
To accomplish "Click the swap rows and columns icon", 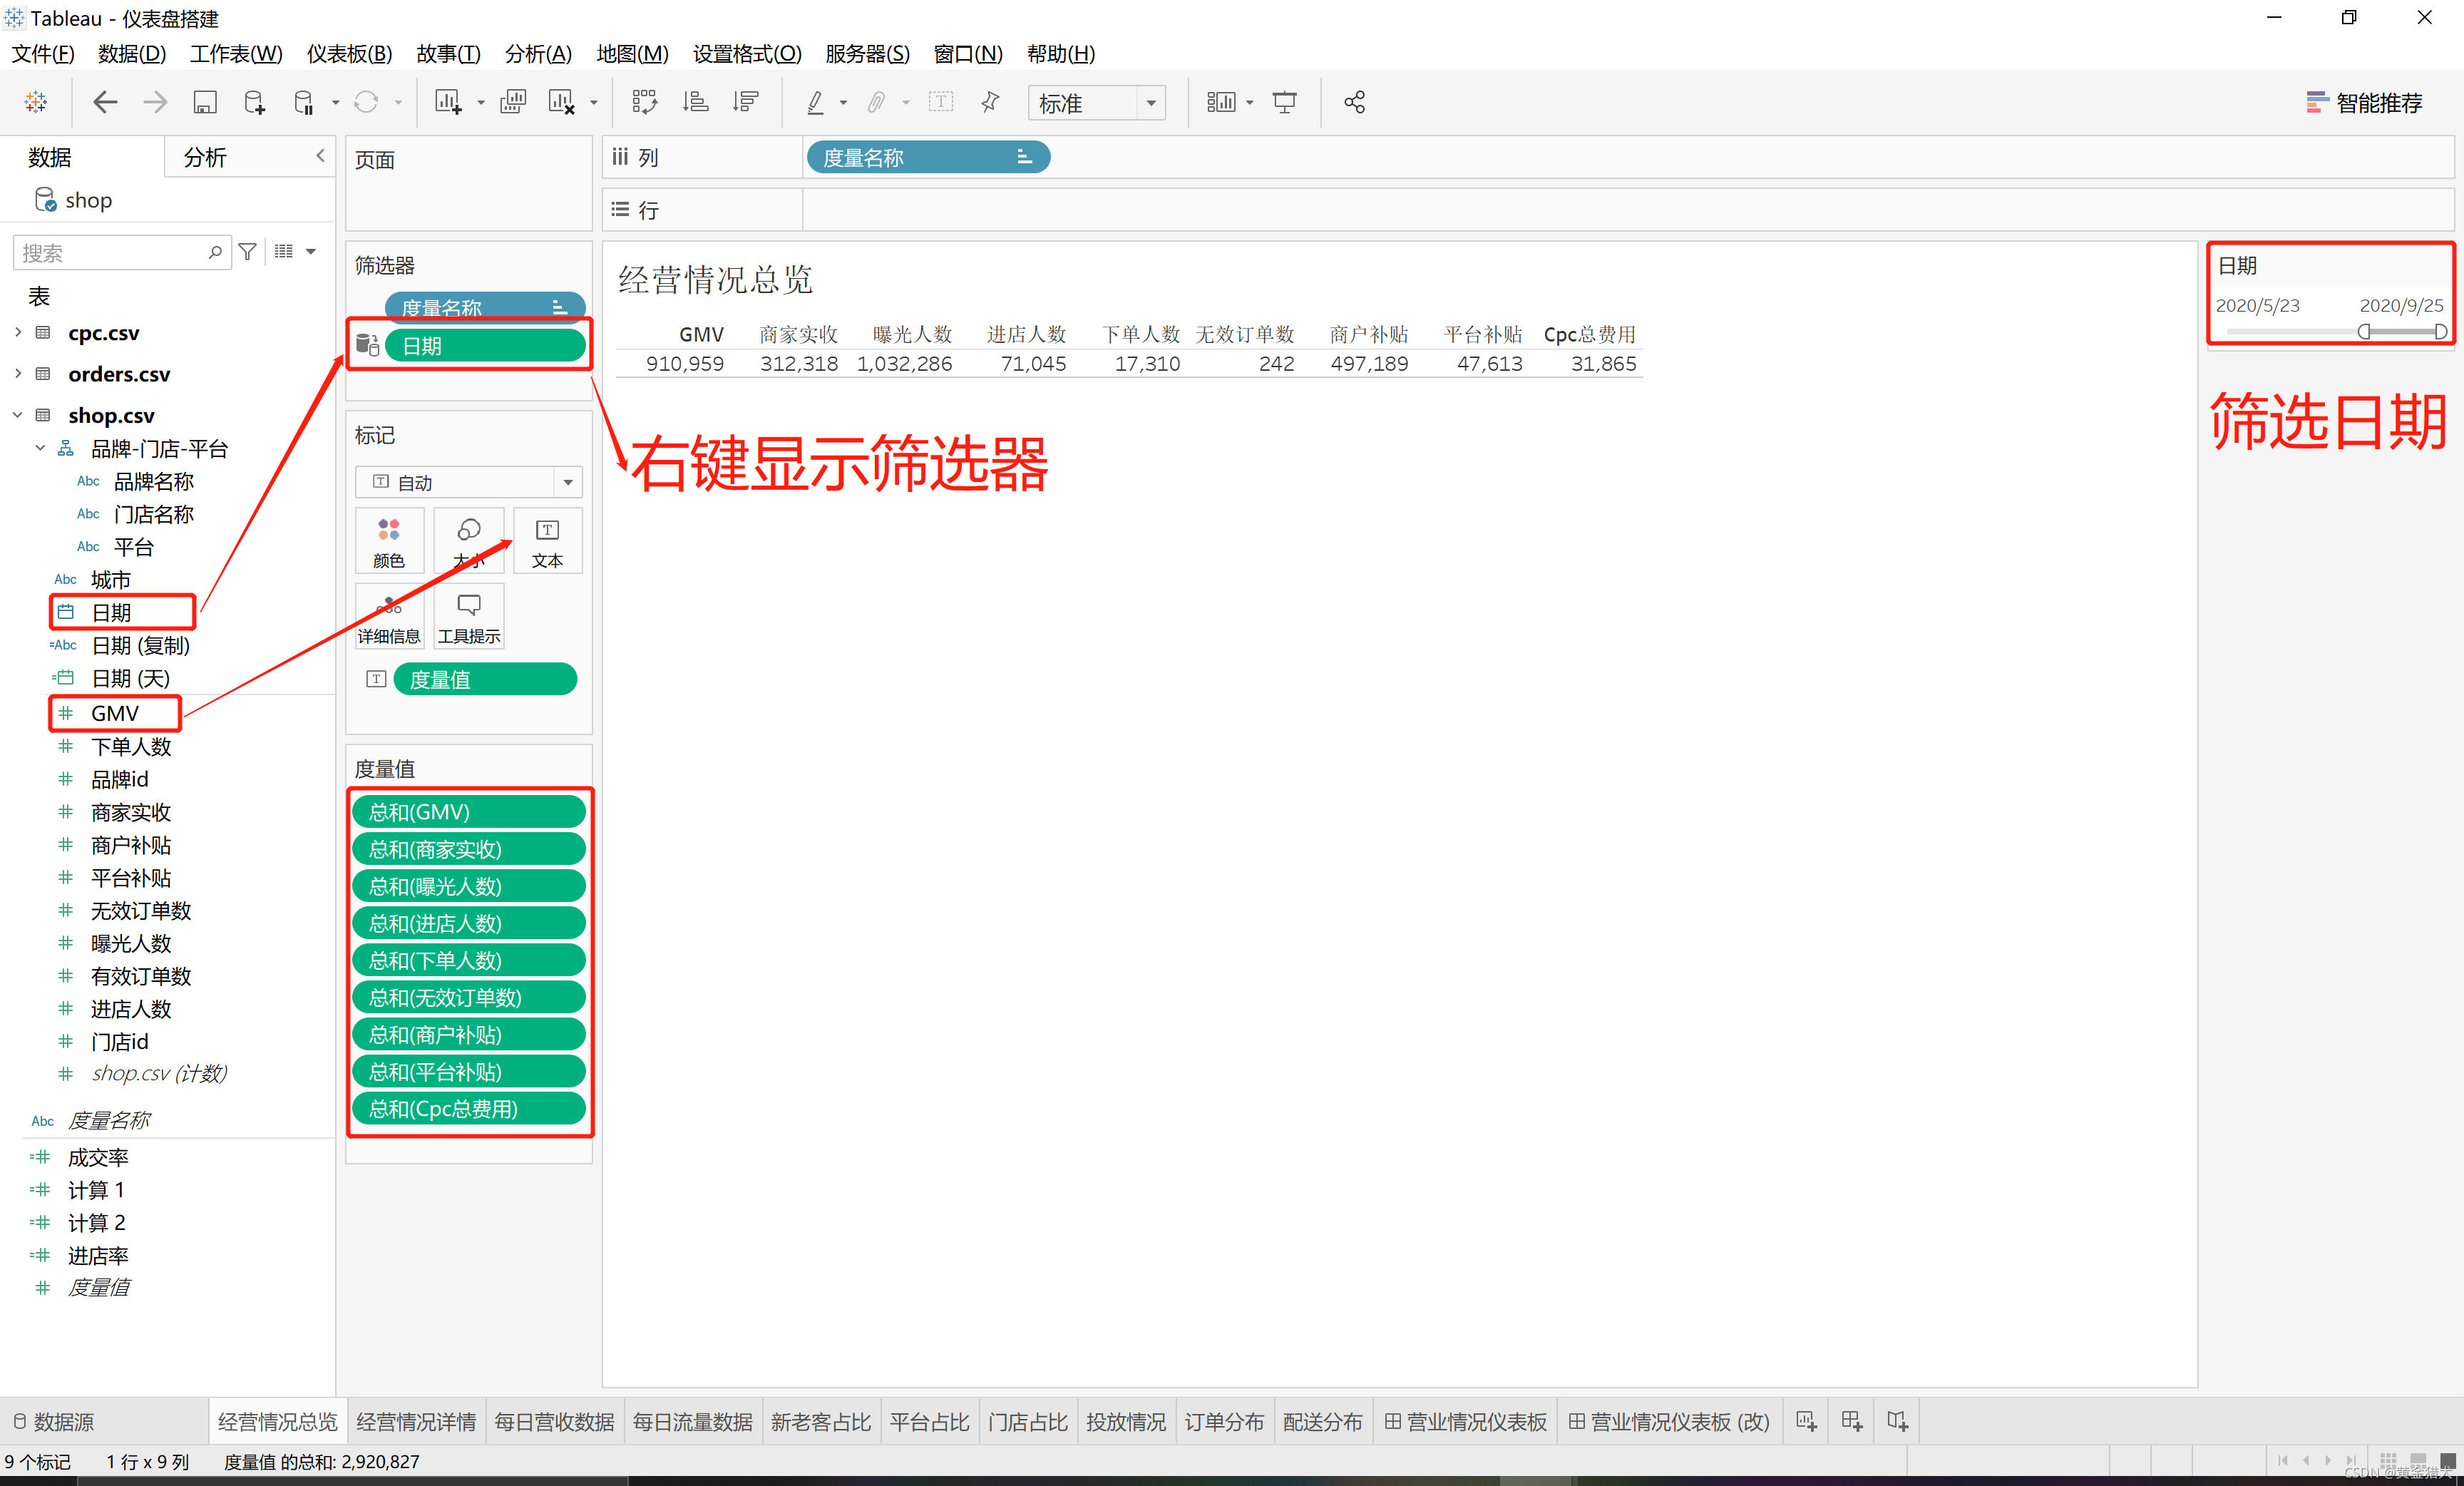I will pos(644,102).
